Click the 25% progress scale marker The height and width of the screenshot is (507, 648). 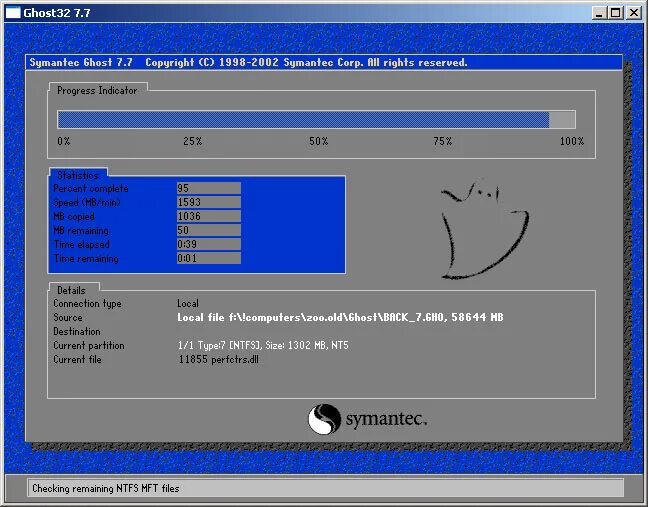[193, 141]
